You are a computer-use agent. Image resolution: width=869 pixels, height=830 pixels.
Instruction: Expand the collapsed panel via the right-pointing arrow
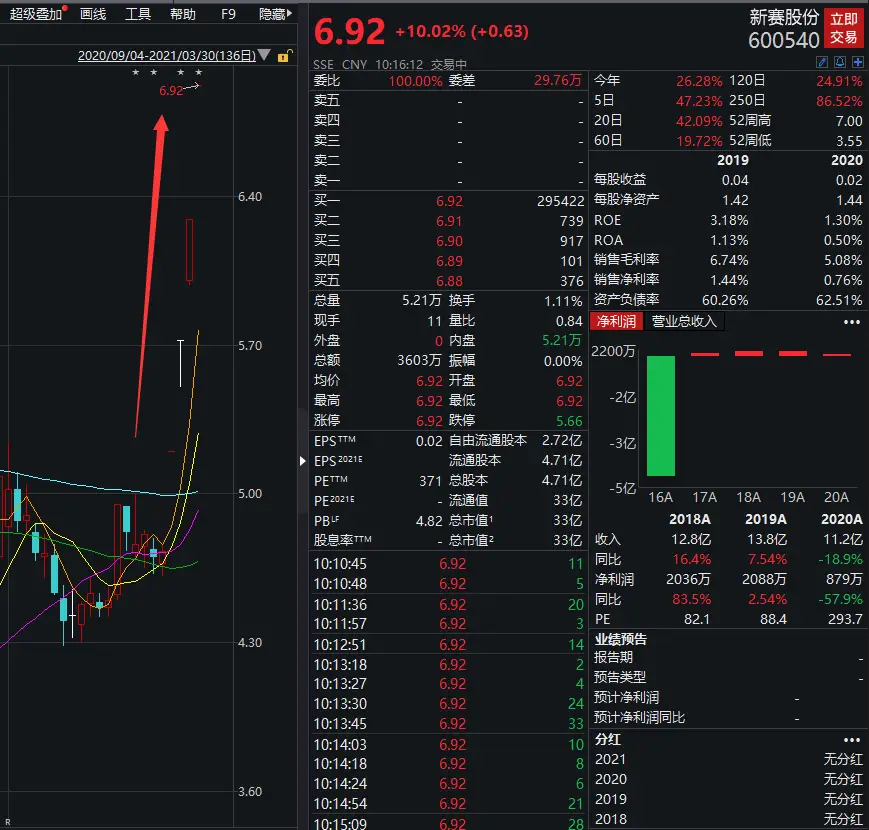[303, 462]
